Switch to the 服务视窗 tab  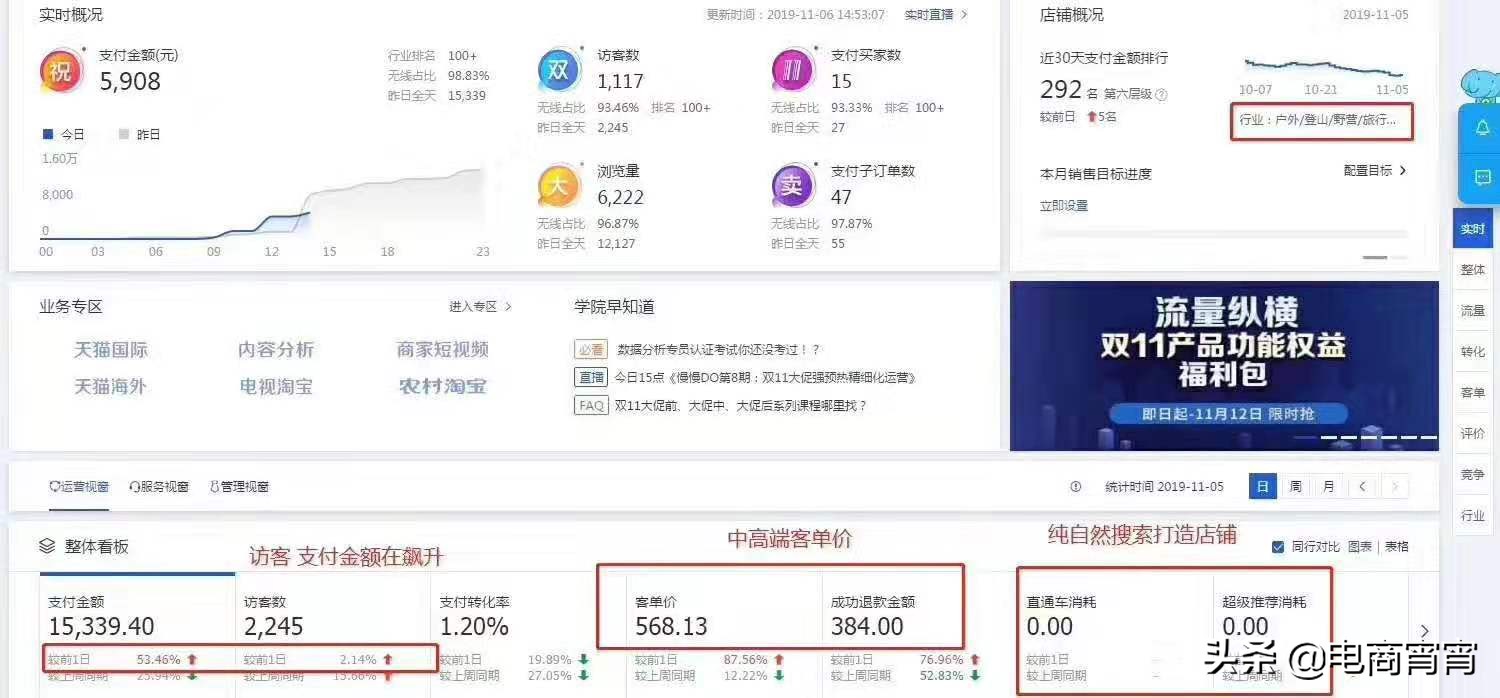(160, 486)
